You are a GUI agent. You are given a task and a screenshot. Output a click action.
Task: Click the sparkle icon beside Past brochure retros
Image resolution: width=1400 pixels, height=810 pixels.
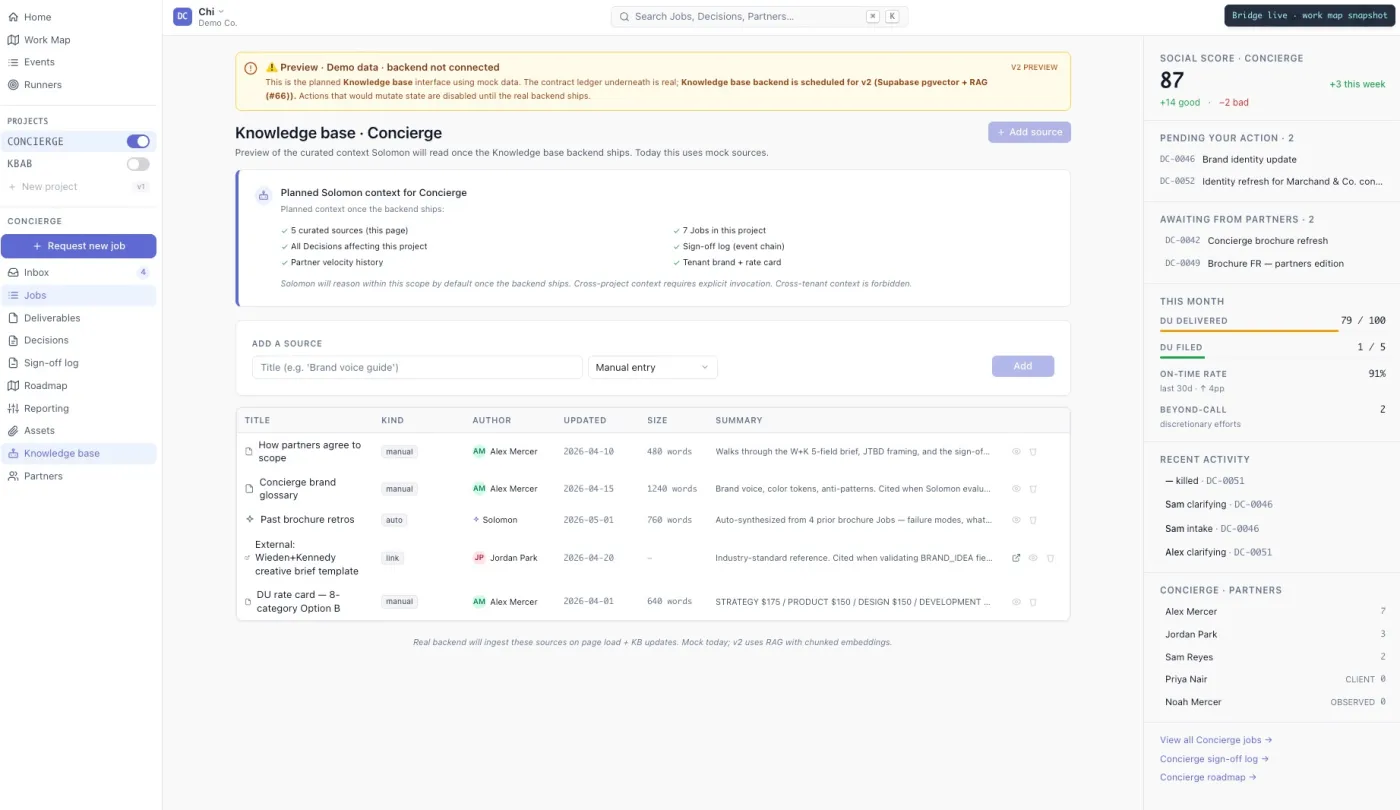coord(250,519)
